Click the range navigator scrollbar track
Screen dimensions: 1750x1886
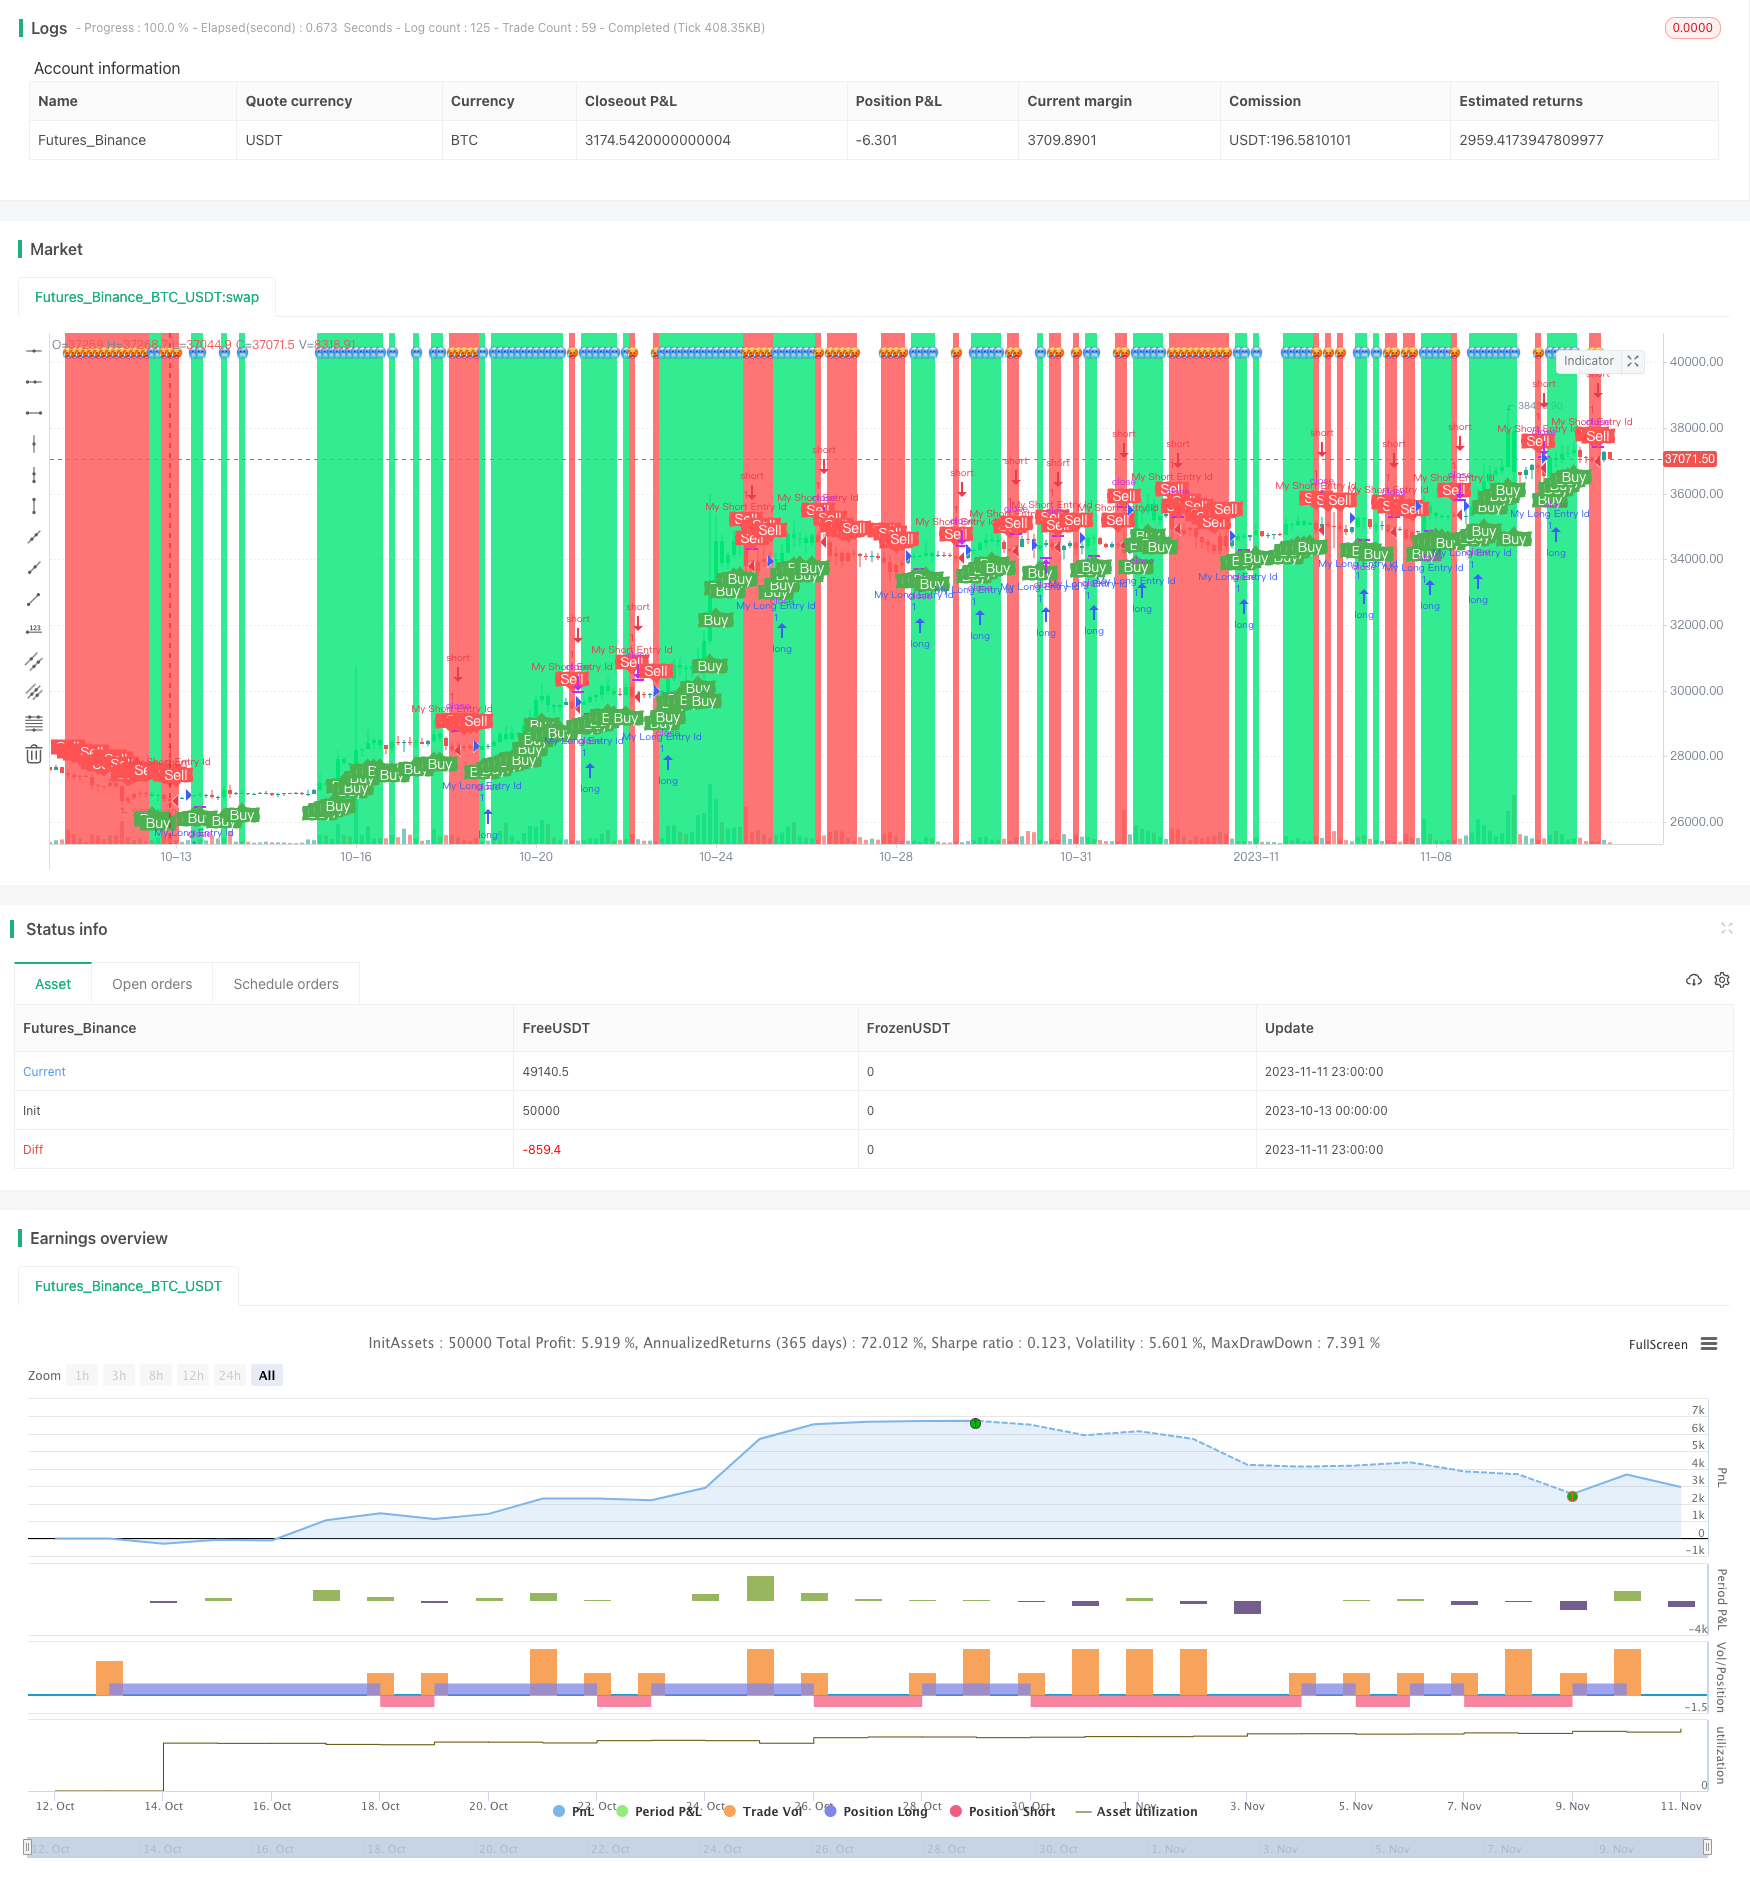pos(868,1847)
